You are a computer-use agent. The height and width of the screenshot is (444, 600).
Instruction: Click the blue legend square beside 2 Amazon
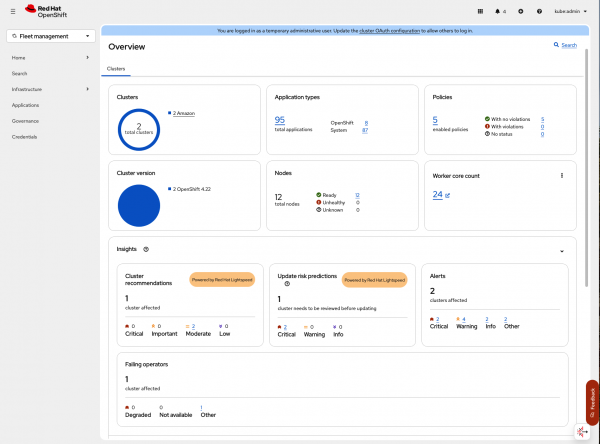coord(170,113)
